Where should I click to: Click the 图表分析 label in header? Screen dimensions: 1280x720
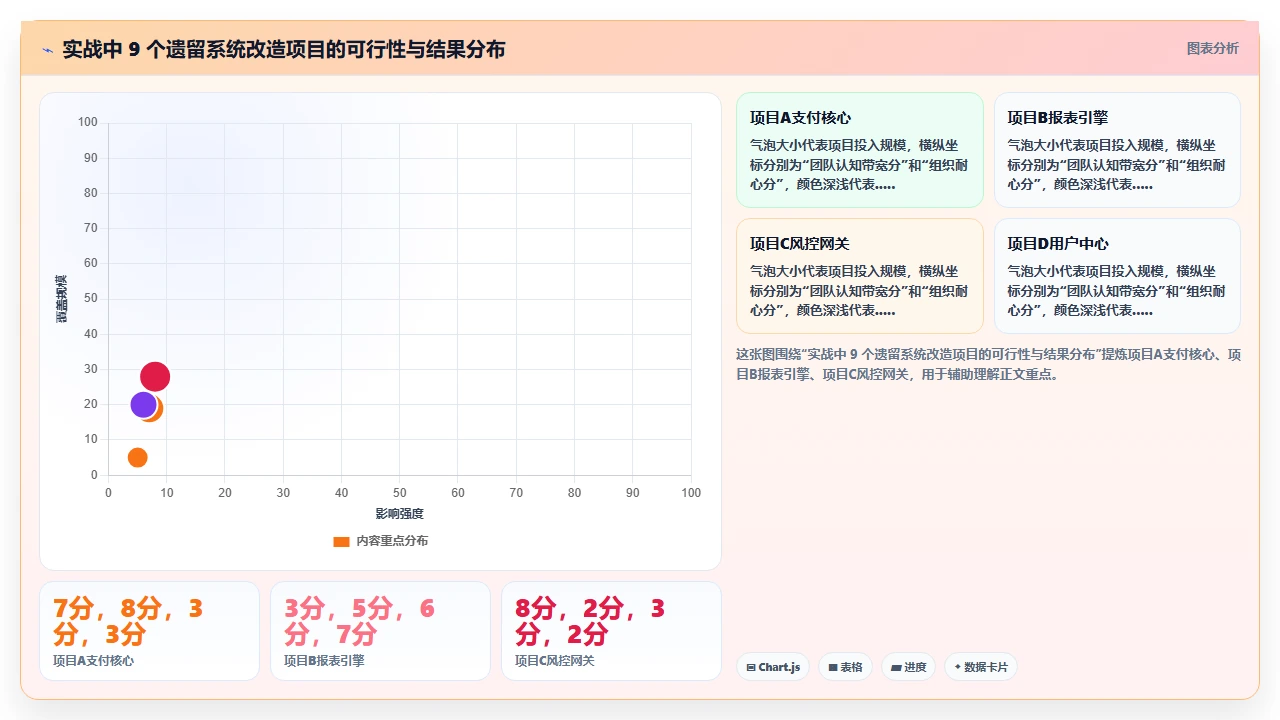1212,48
